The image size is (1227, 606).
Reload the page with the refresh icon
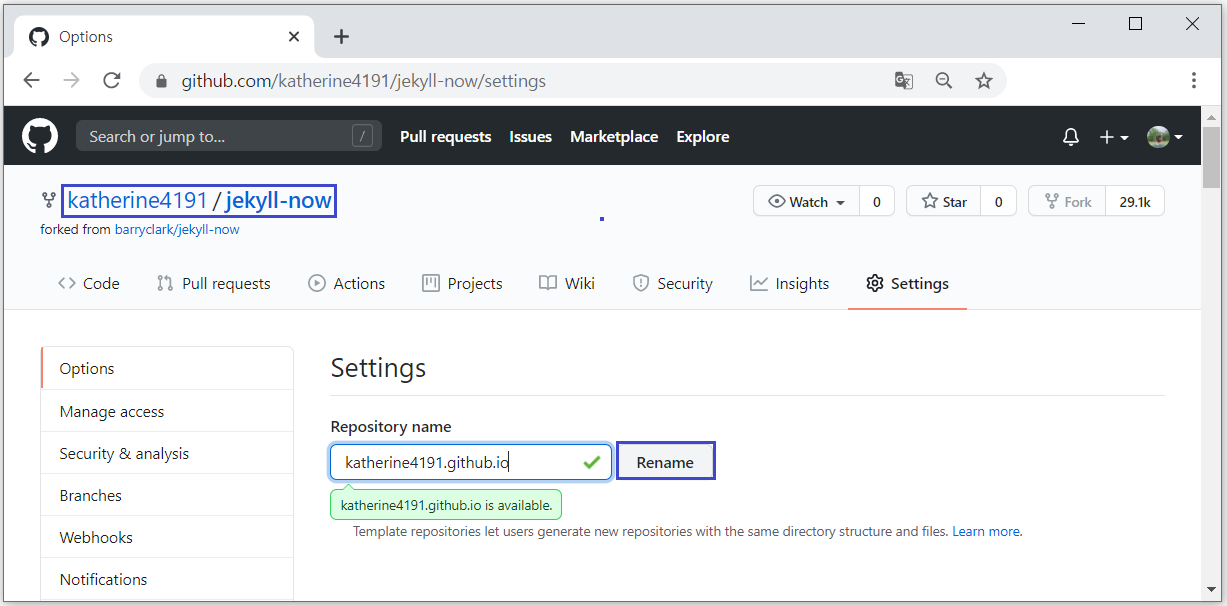pyautogui.click(x=112, y=81)
